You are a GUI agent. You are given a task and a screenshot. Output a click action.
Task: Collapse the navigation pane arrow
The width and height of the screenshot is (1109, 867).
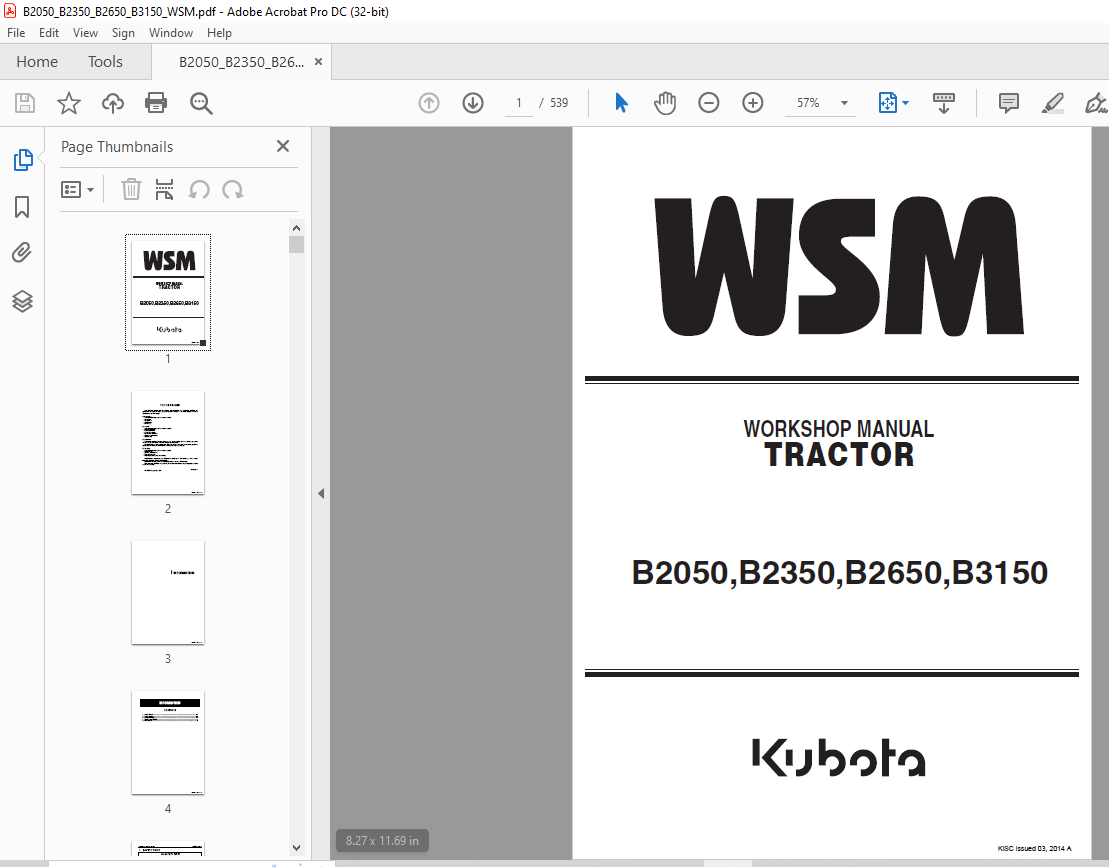pos(321,494)
